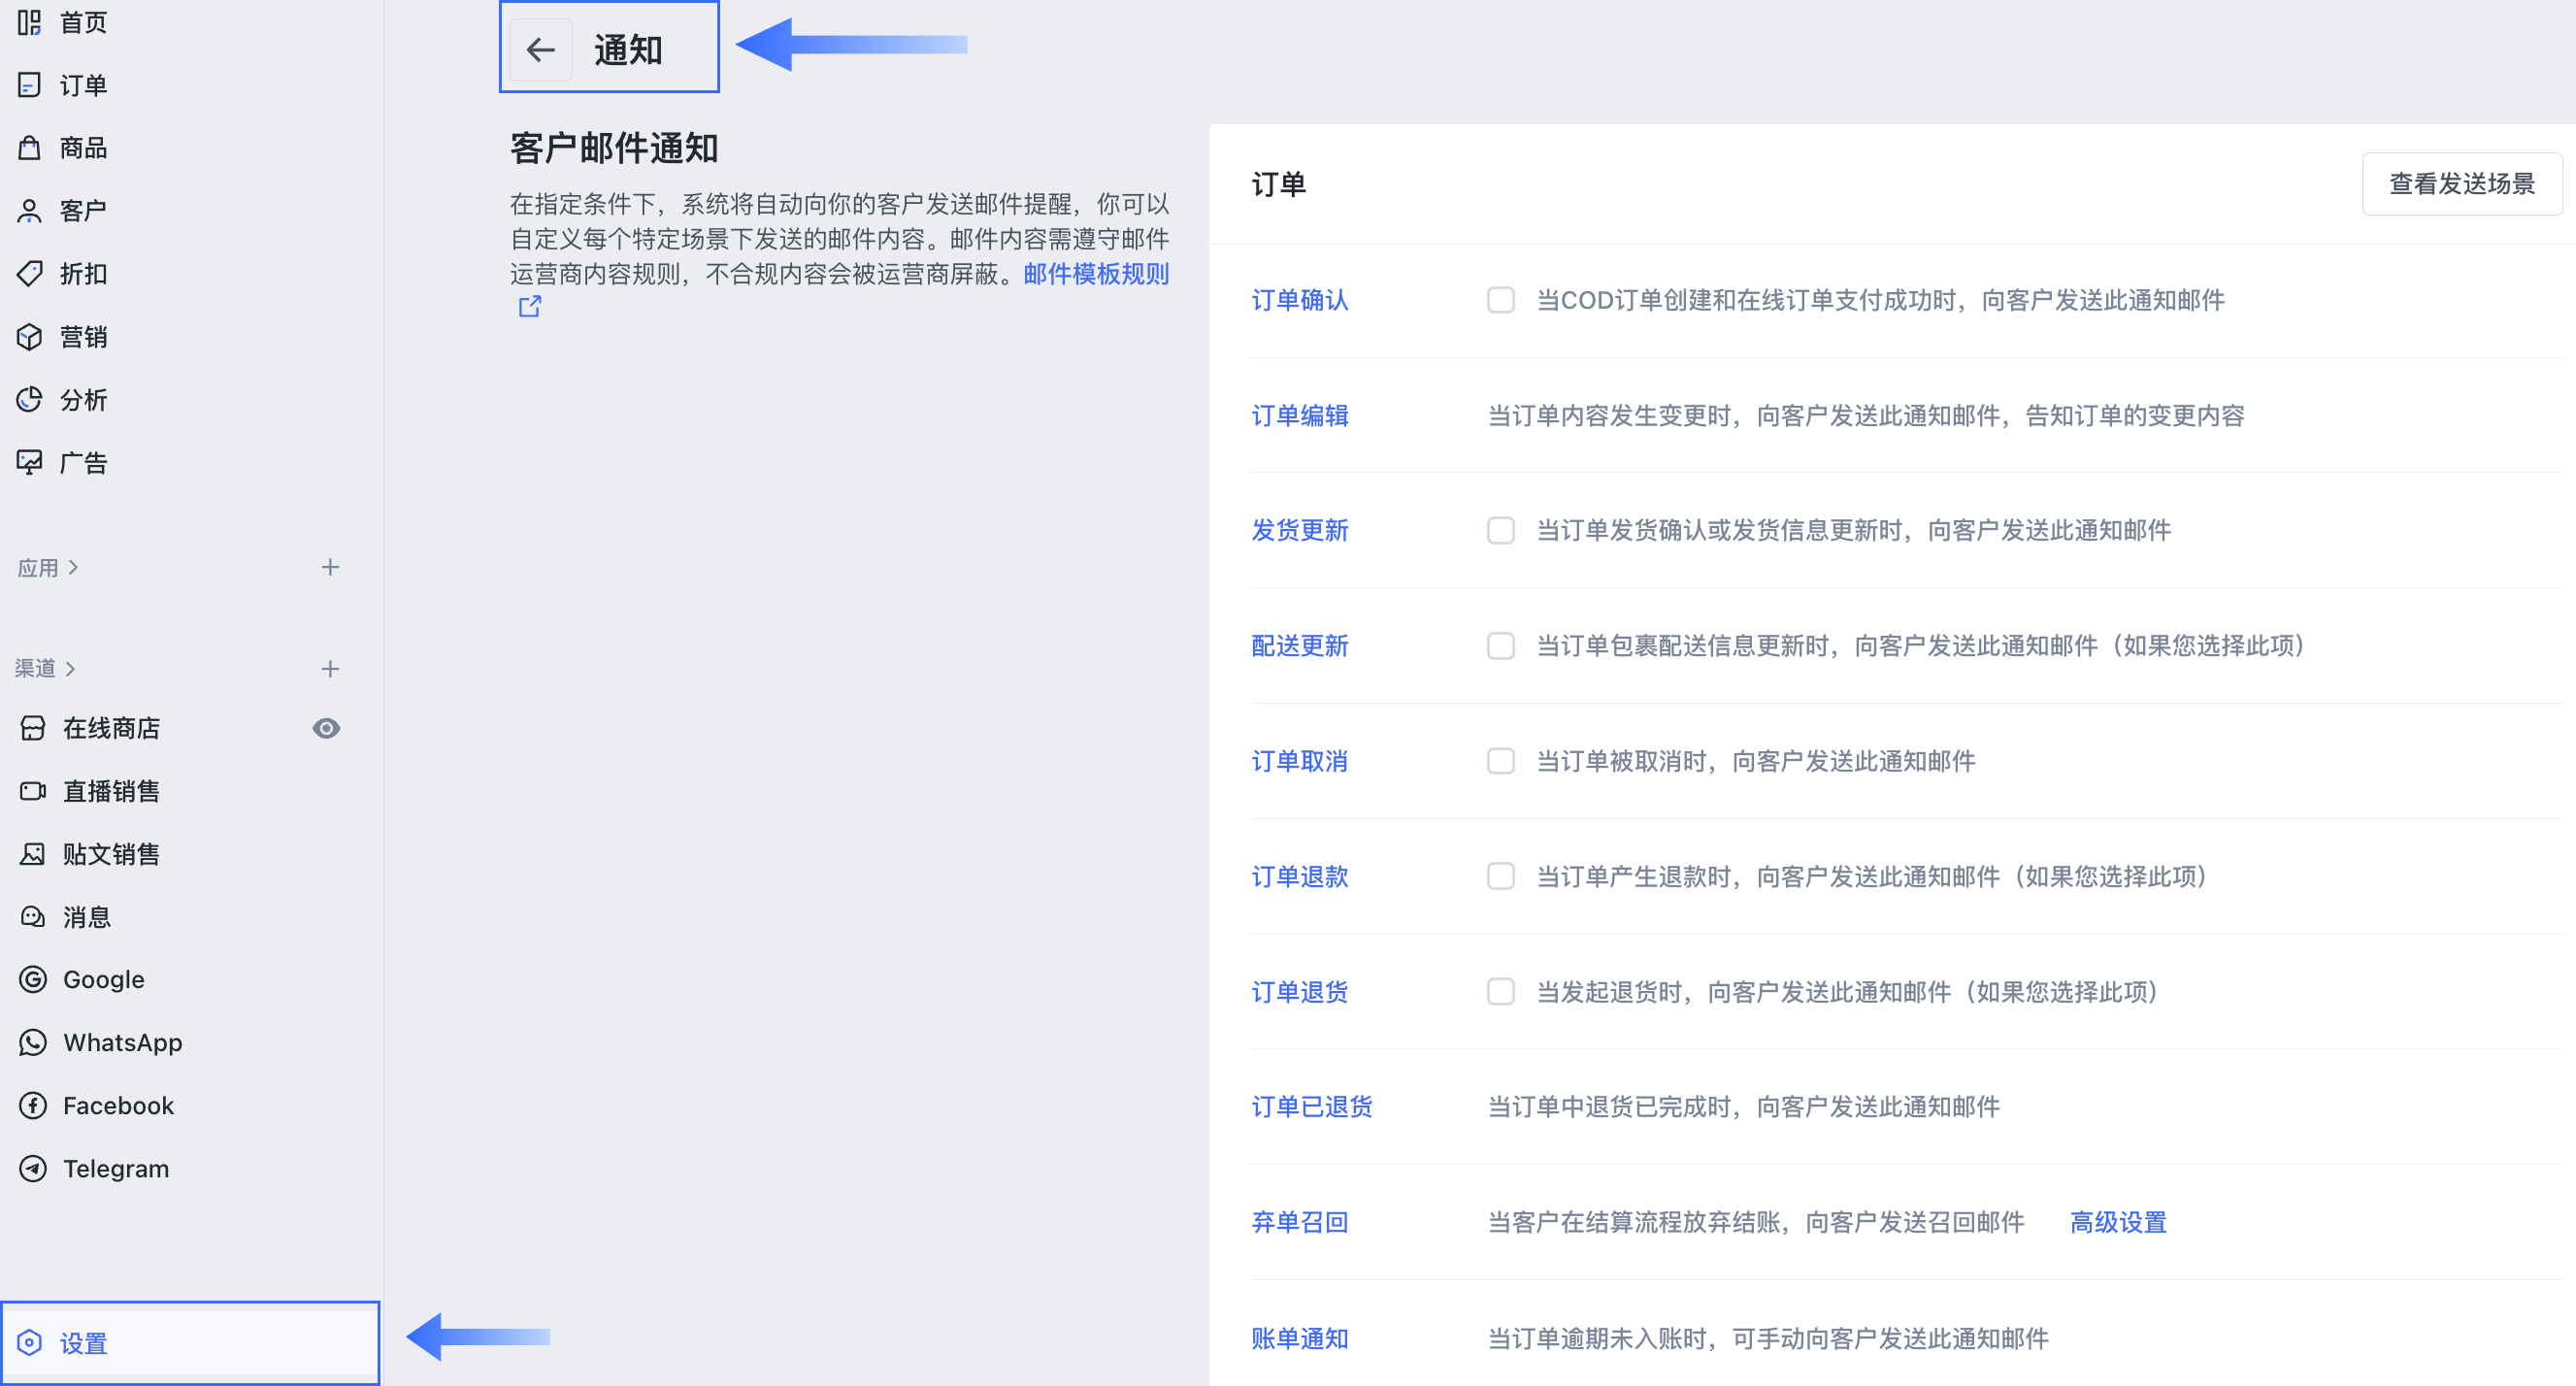Open the 营销 menu item
This screenshot has height=1386, width=2576.
(x=84, y=337)
